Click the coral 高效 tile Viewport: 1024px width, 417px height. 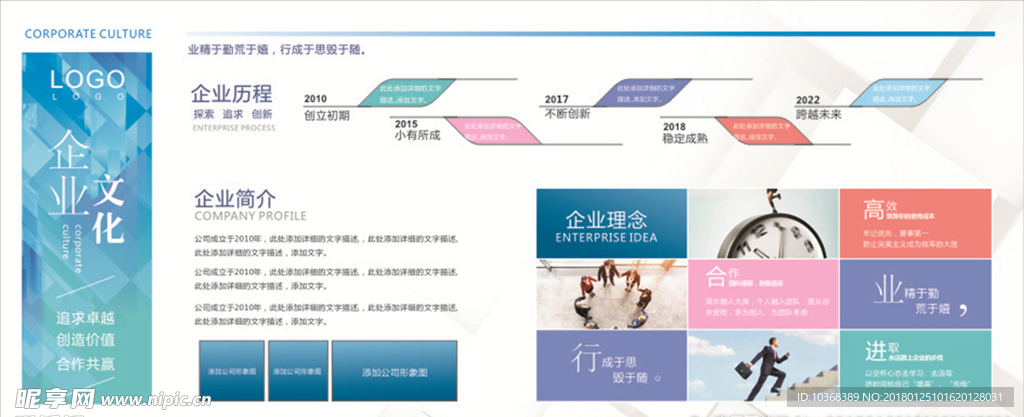click(x=914, y=223)
